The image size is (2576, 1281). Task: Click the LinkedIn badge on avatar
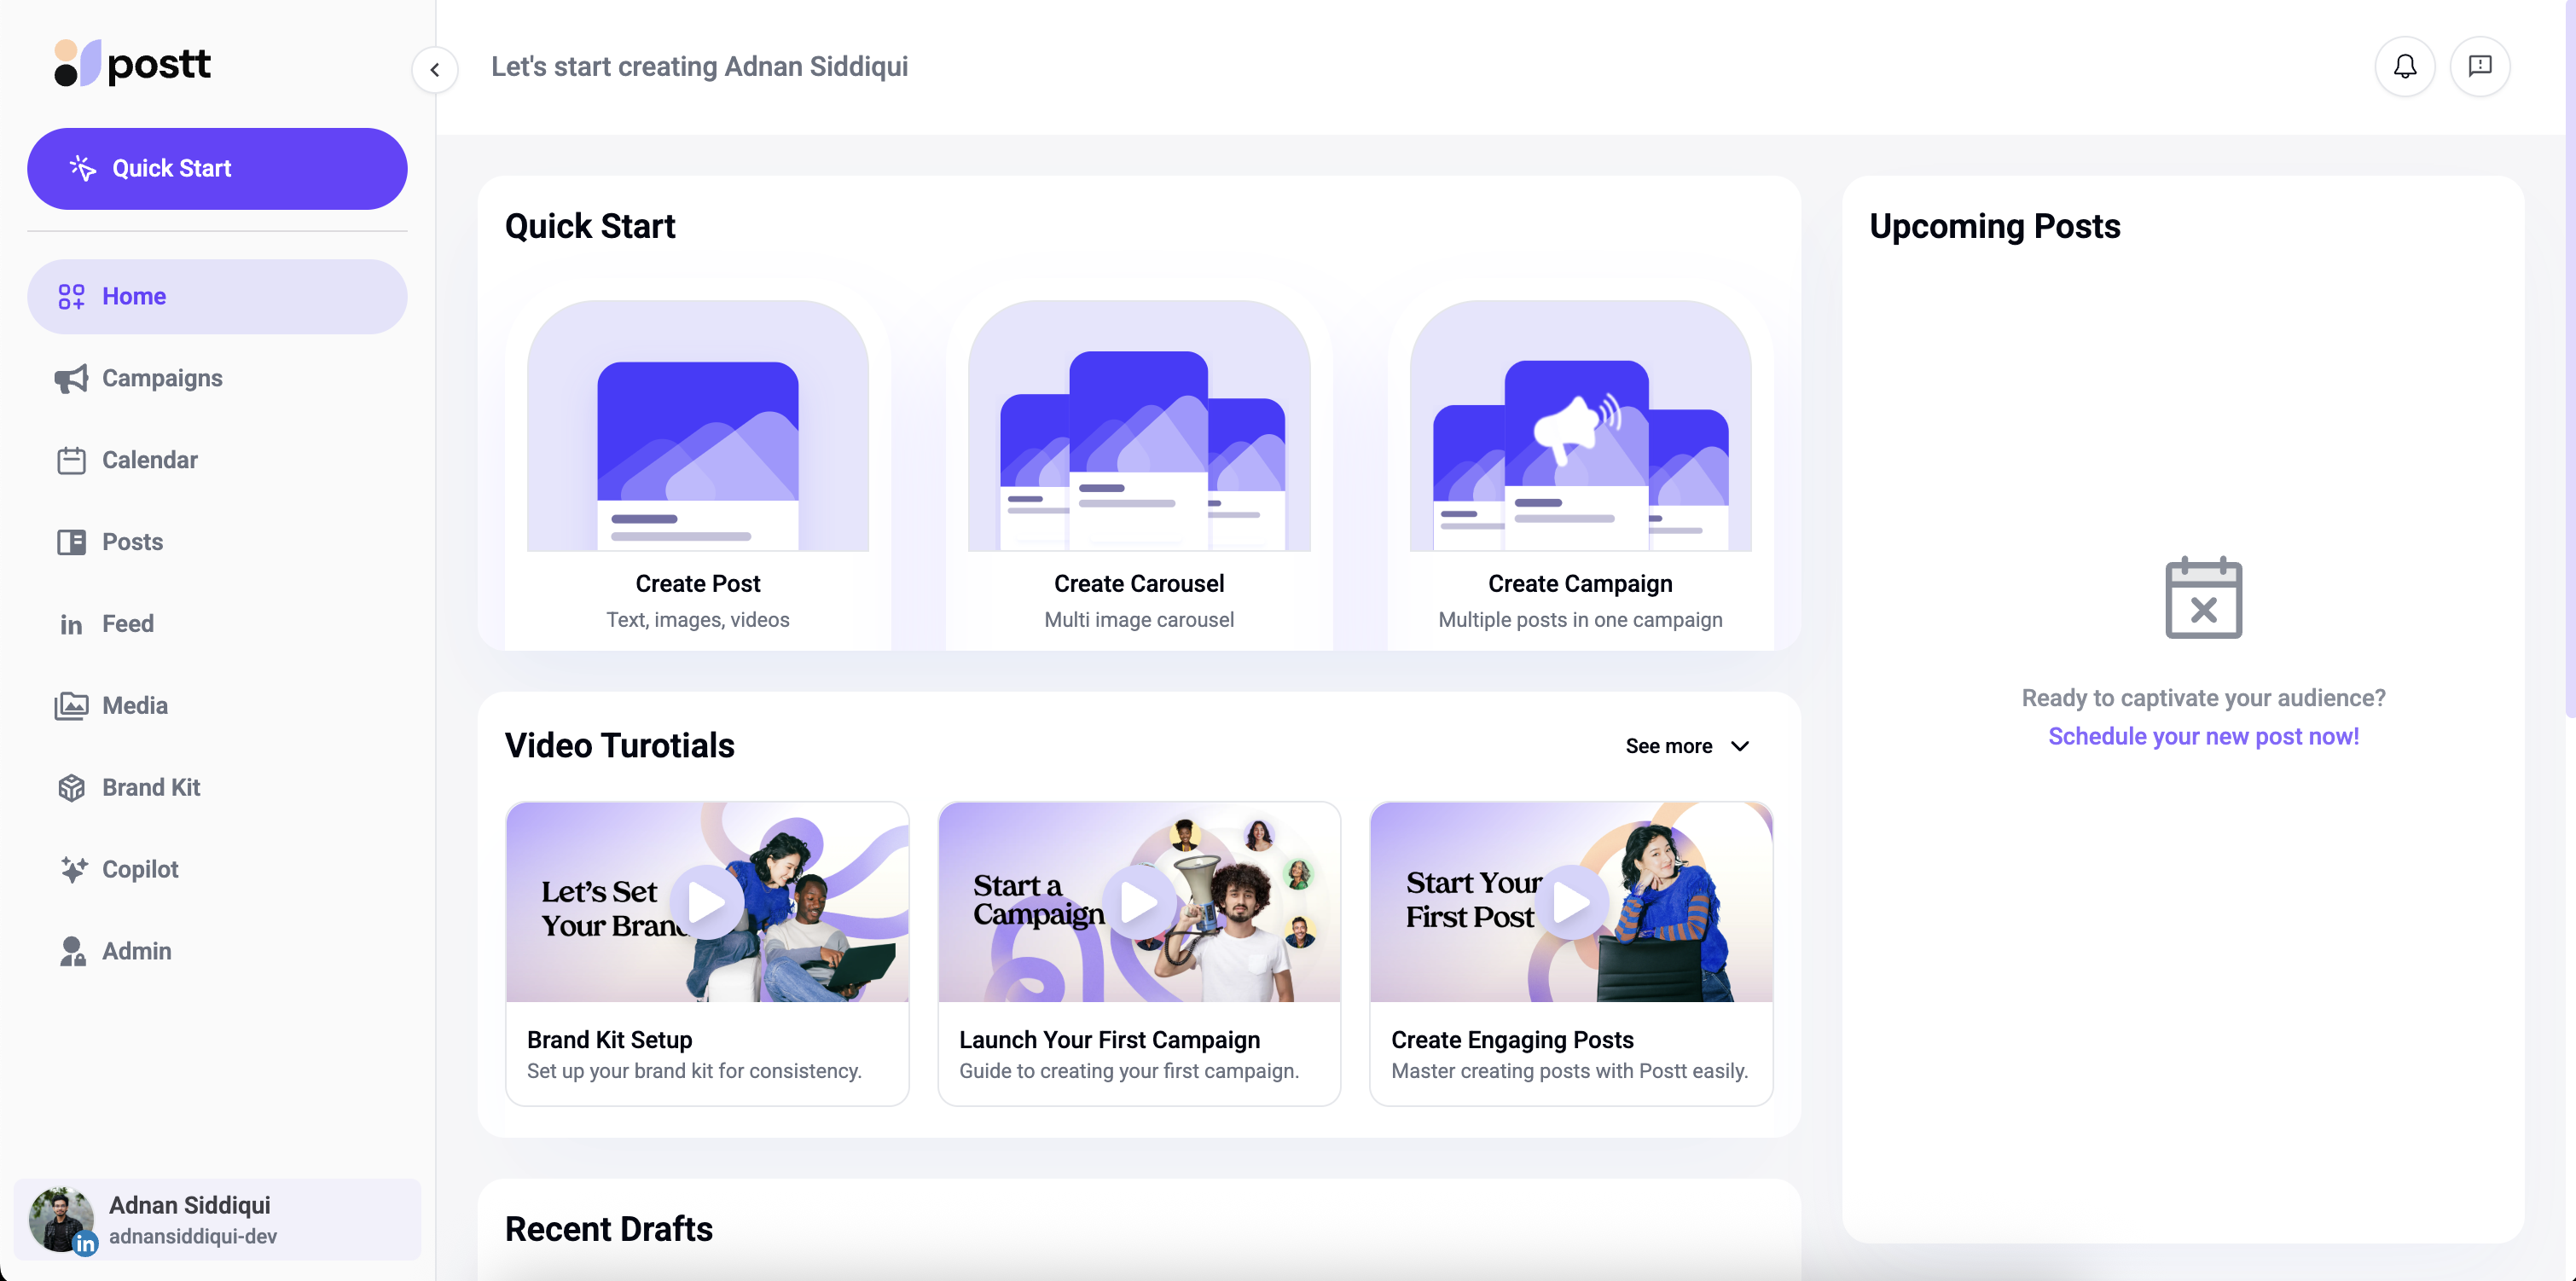click(x=86, y=1243)
